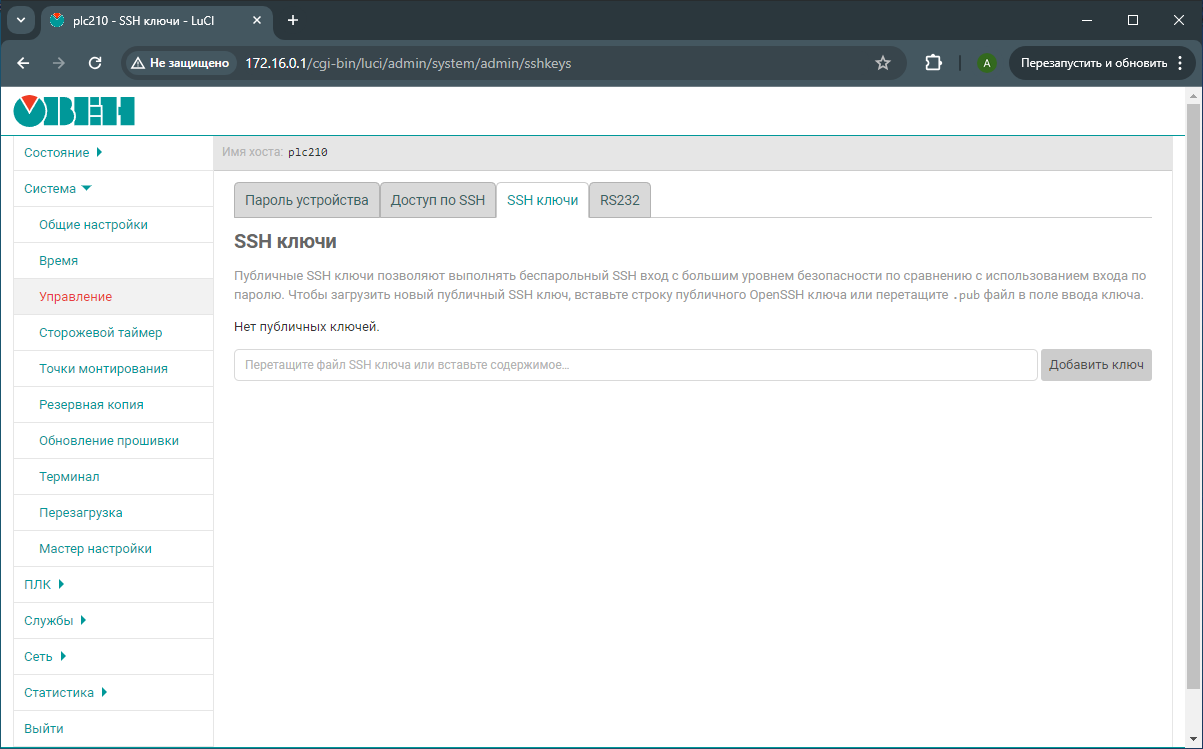Go back using the browser back arrow
The width and height of the screenshot is (1203, 749).
pos(24,63)
